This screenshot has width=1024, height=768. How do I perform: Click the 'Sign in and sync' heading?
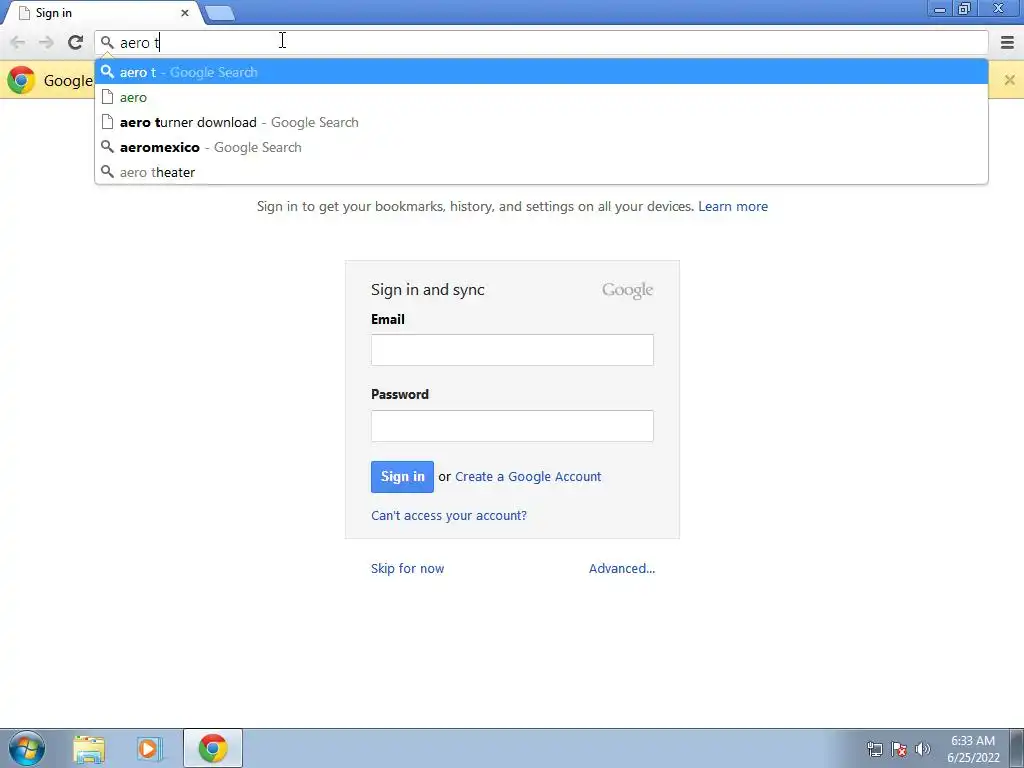pos(428,289)
